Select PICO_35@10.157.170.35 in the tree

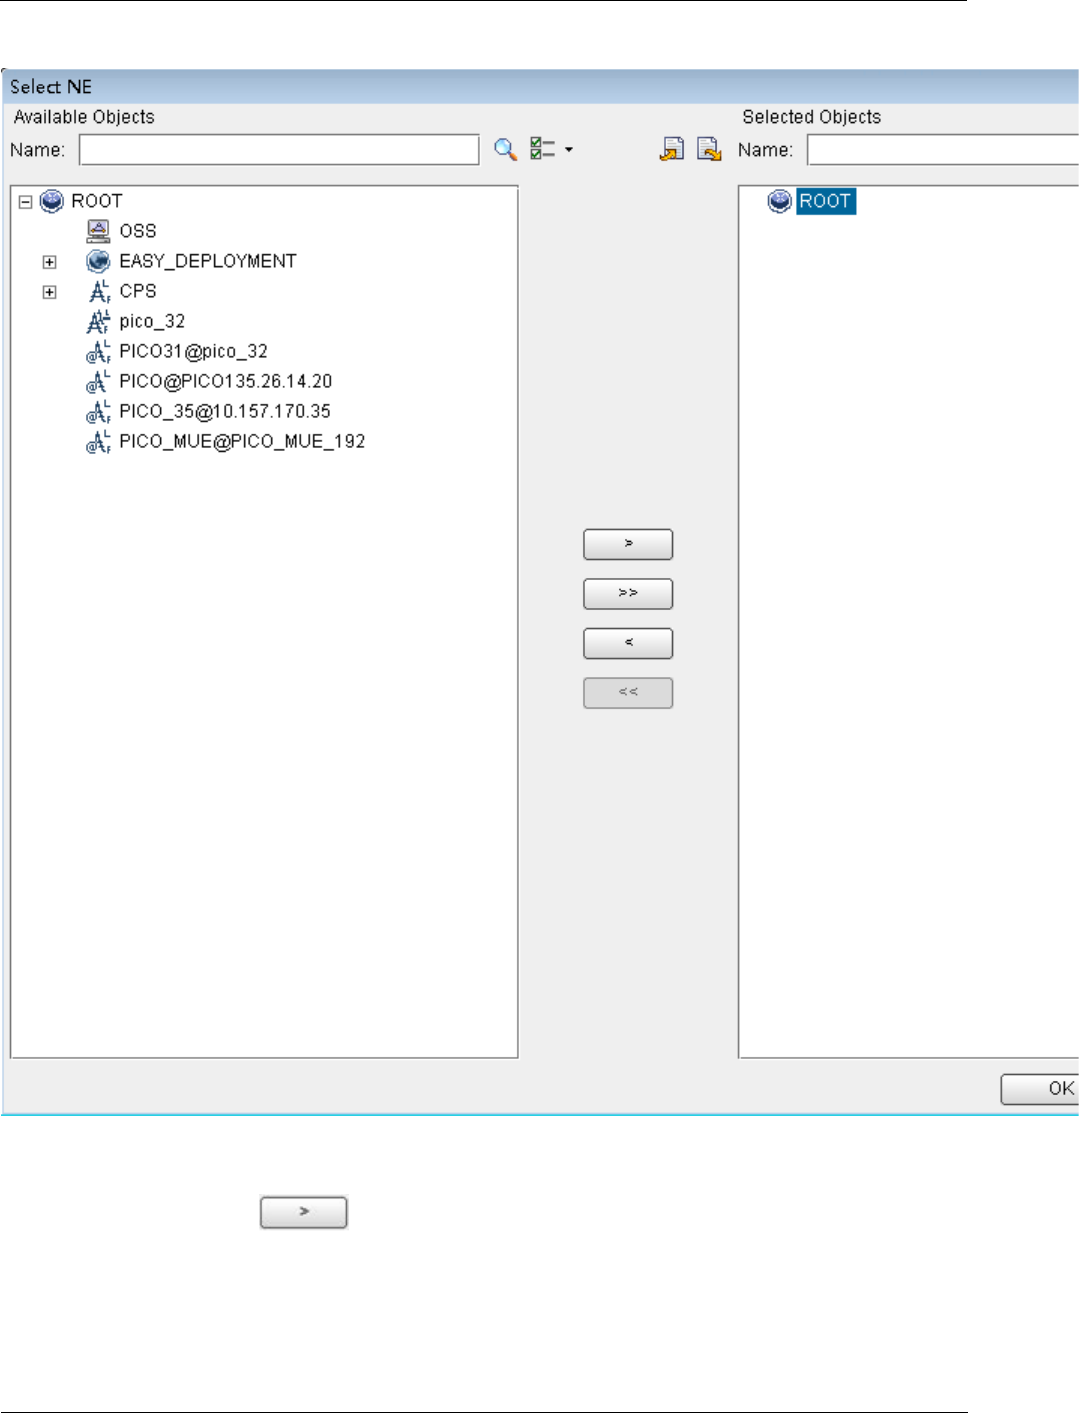click(x=225, y=411)
